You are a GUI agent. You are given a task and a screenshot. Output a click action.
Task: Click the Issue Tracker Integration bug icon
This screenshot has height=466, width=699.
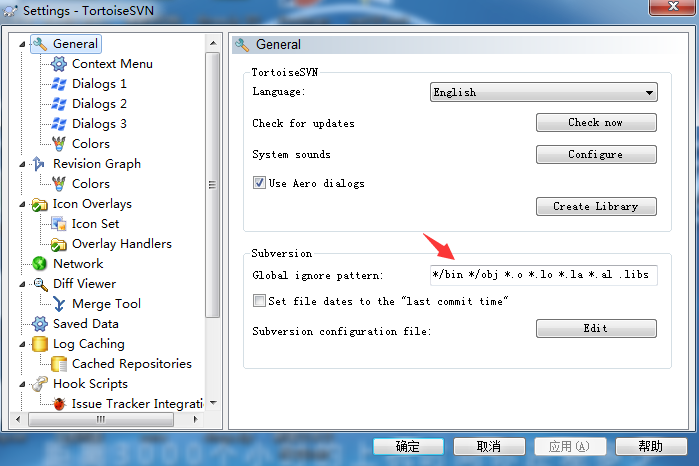click(59, 404)
